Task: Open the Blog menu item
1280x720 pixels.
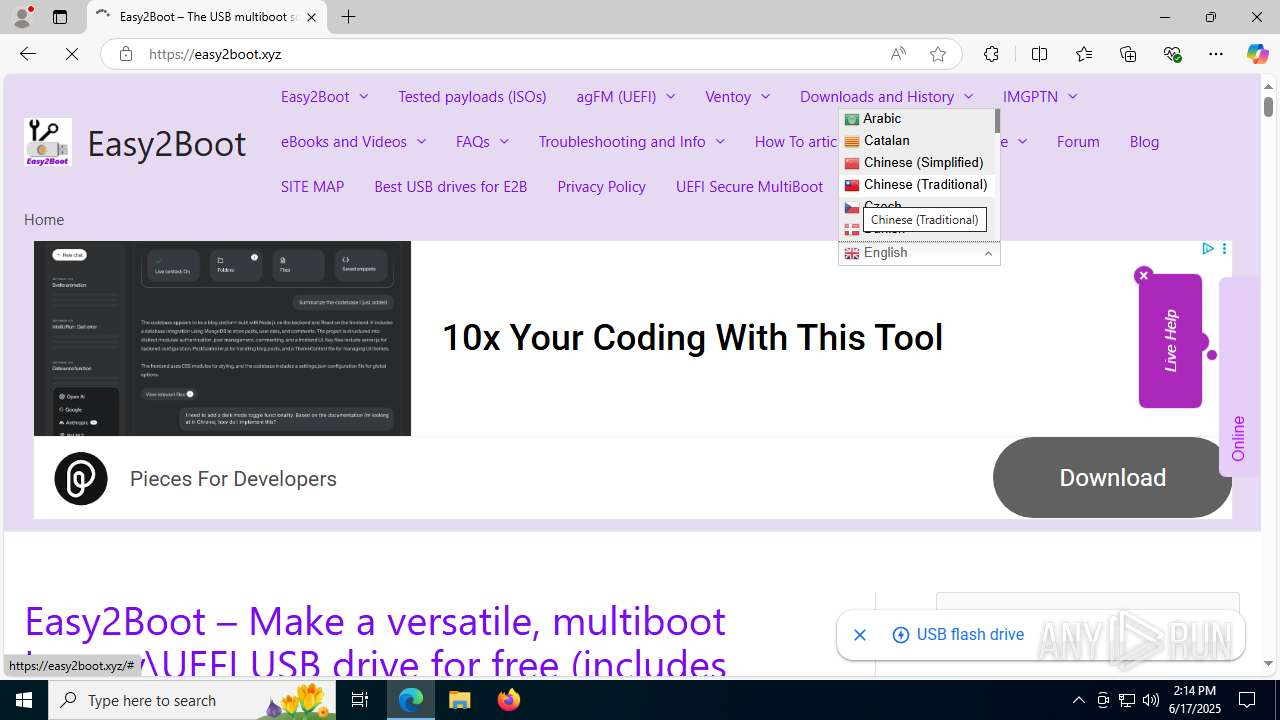Action: pyautogui.click(x=1144, y=141)
